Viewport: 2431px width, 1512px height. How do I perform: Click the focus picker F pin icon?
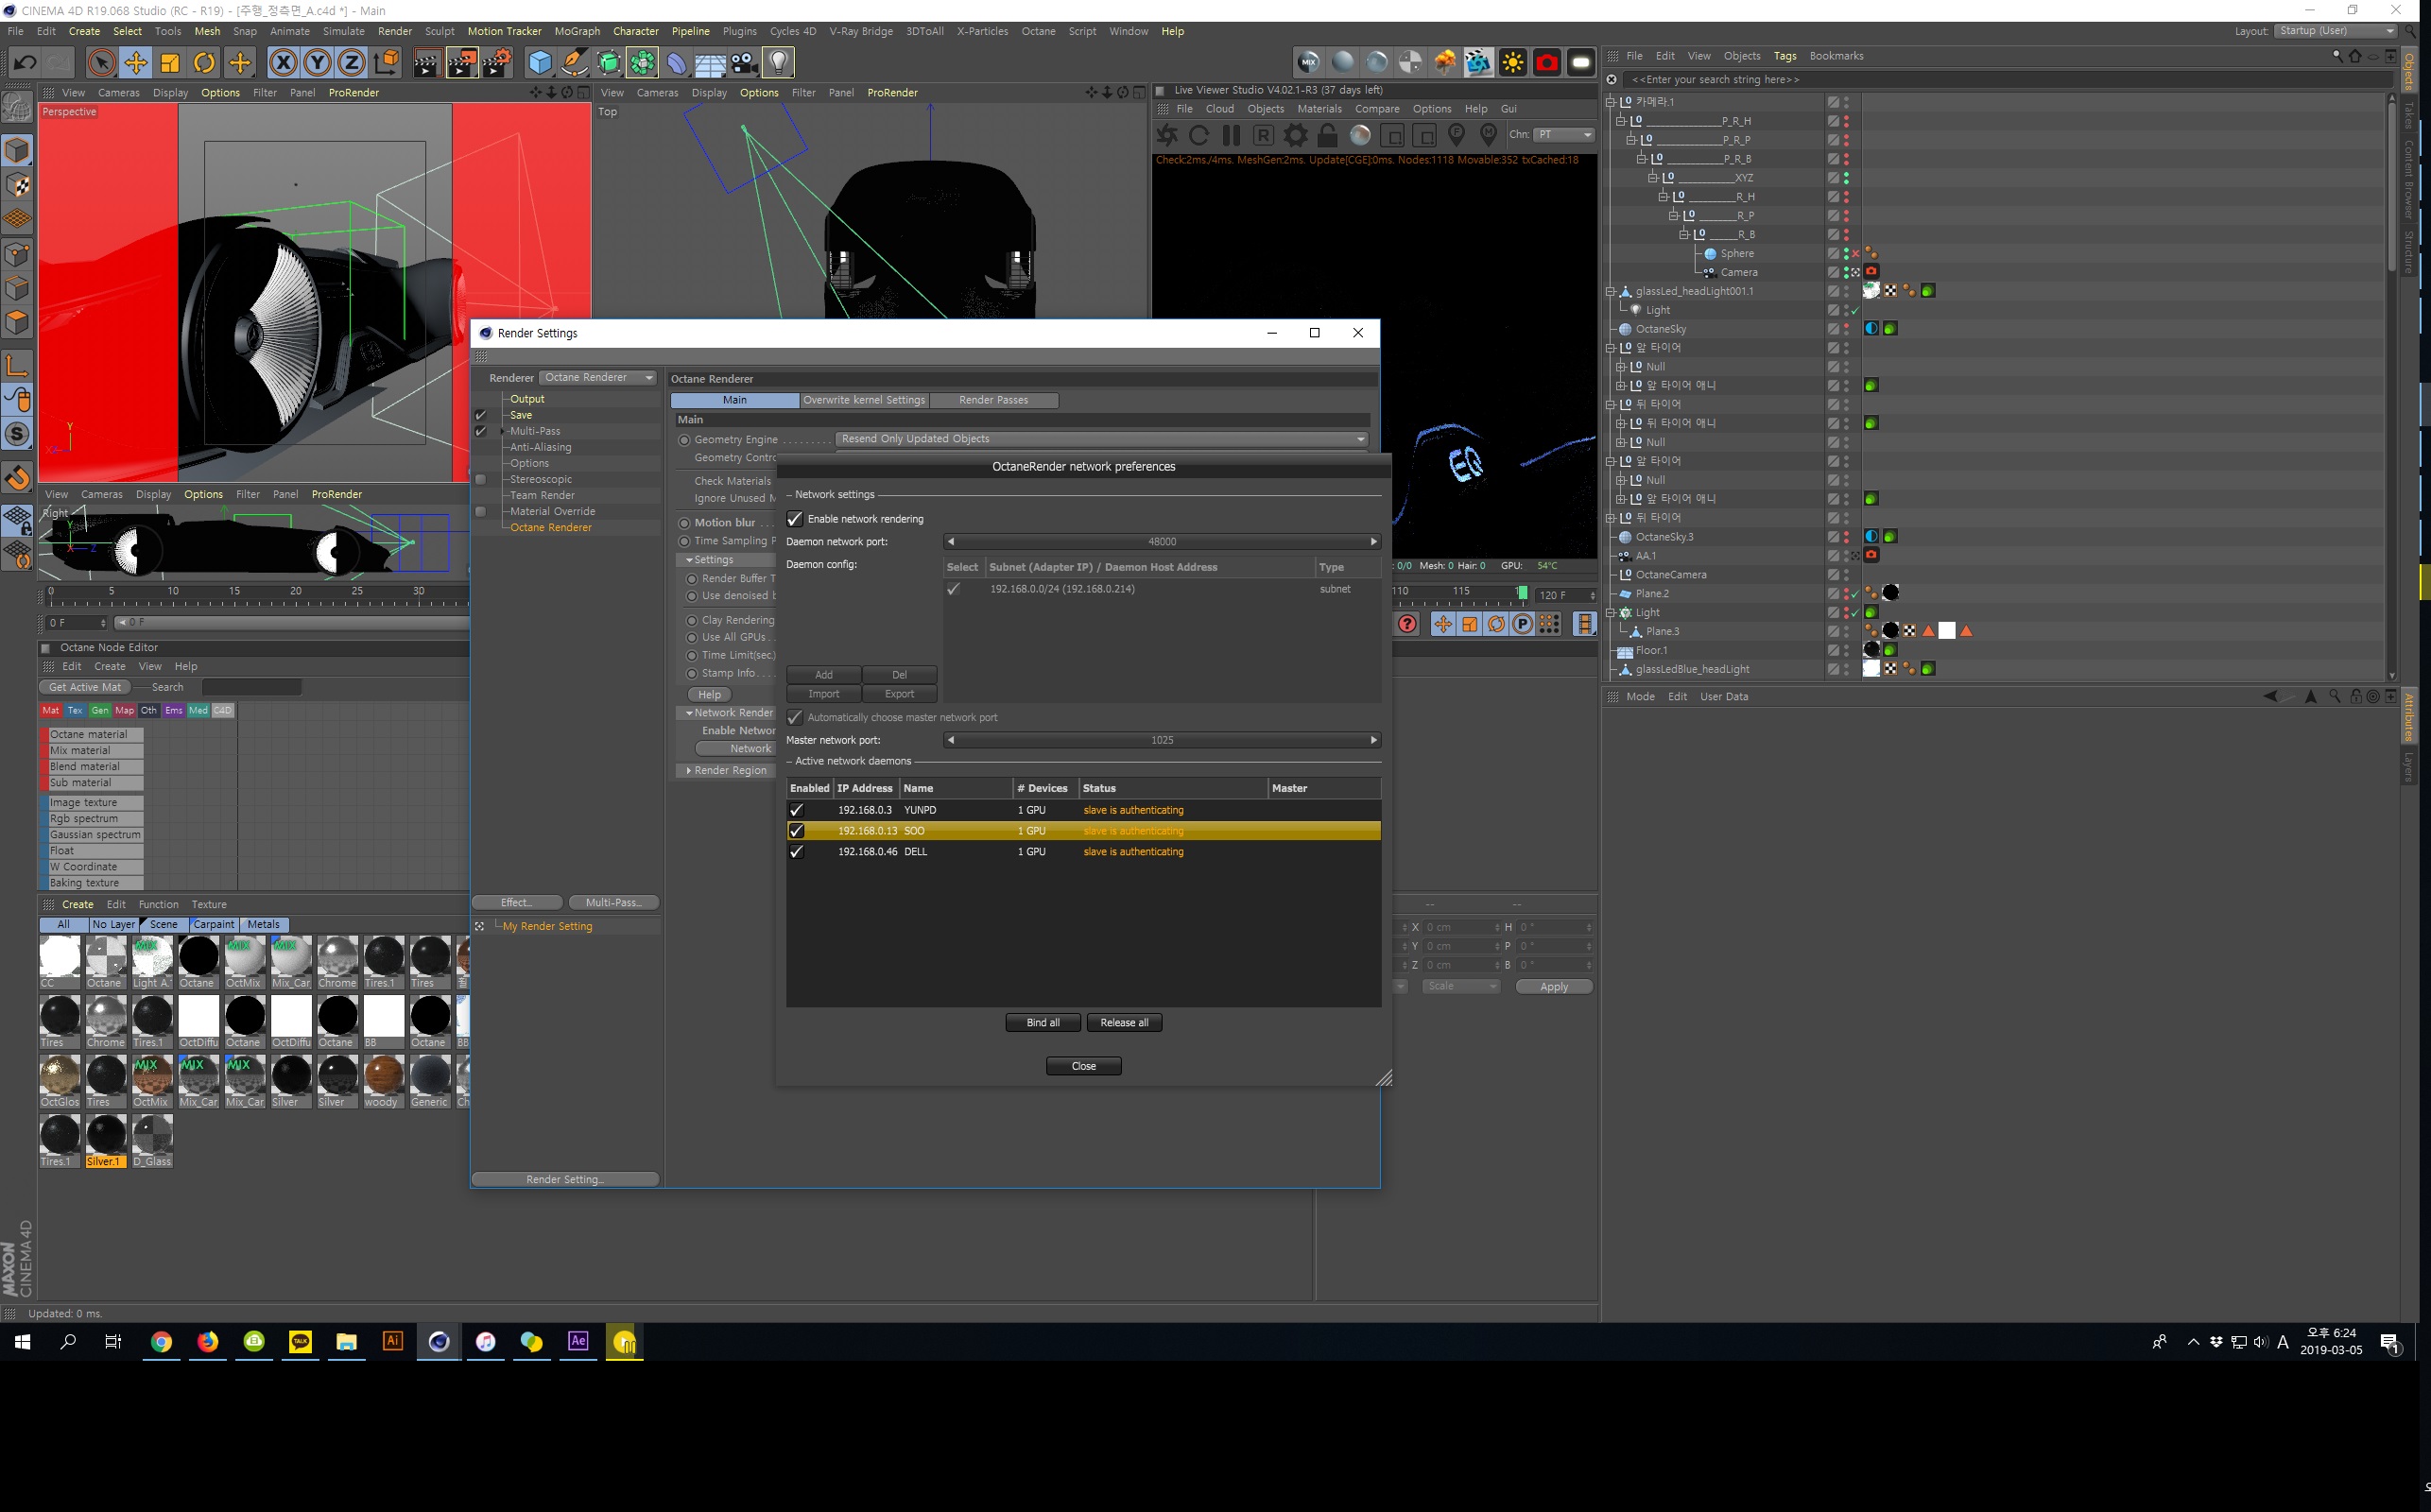pyautogui.click(x=1457, y=135)
